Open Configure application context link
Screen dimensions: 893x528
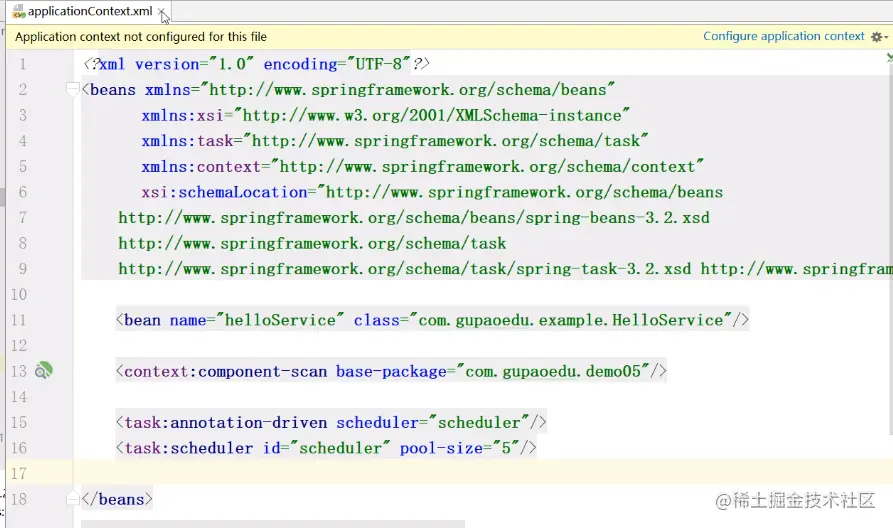coord(784,36)
